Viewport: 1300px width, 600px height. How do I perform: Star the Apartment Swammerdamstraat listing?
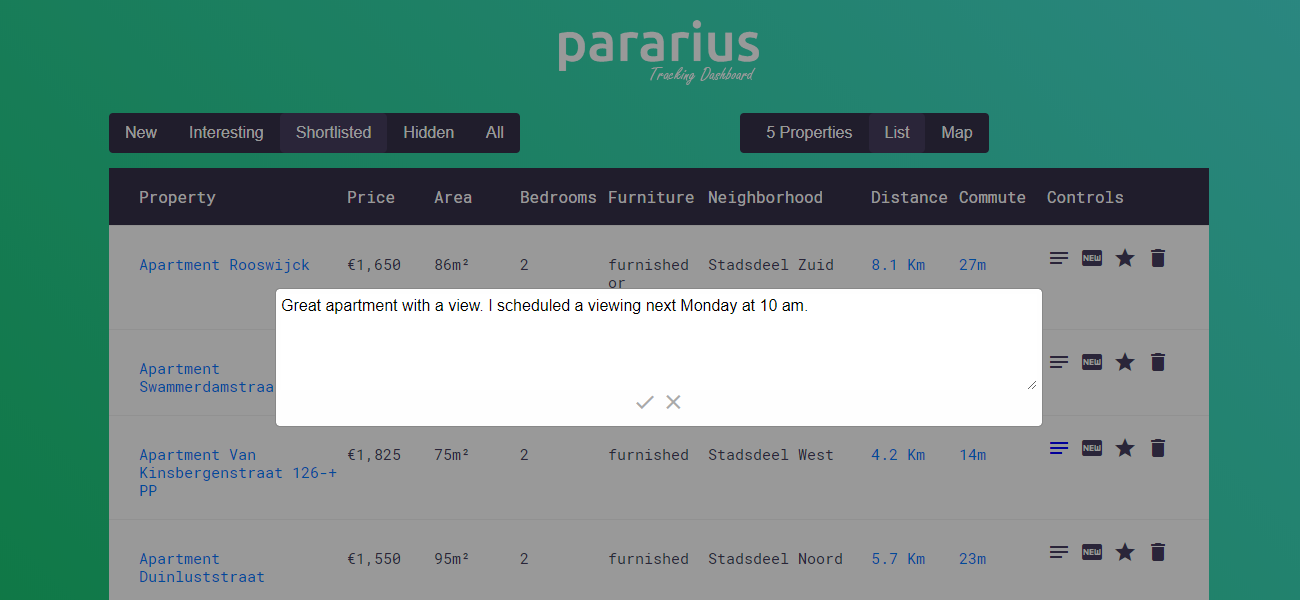[x=1125, y=362]
